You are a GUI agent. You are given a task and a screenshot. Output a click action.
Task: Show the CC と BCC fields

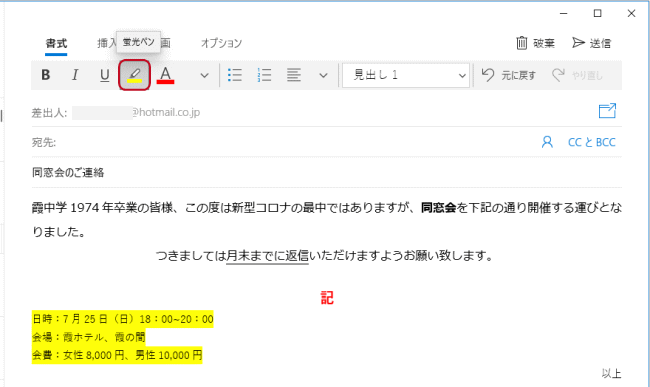[592, 142]
